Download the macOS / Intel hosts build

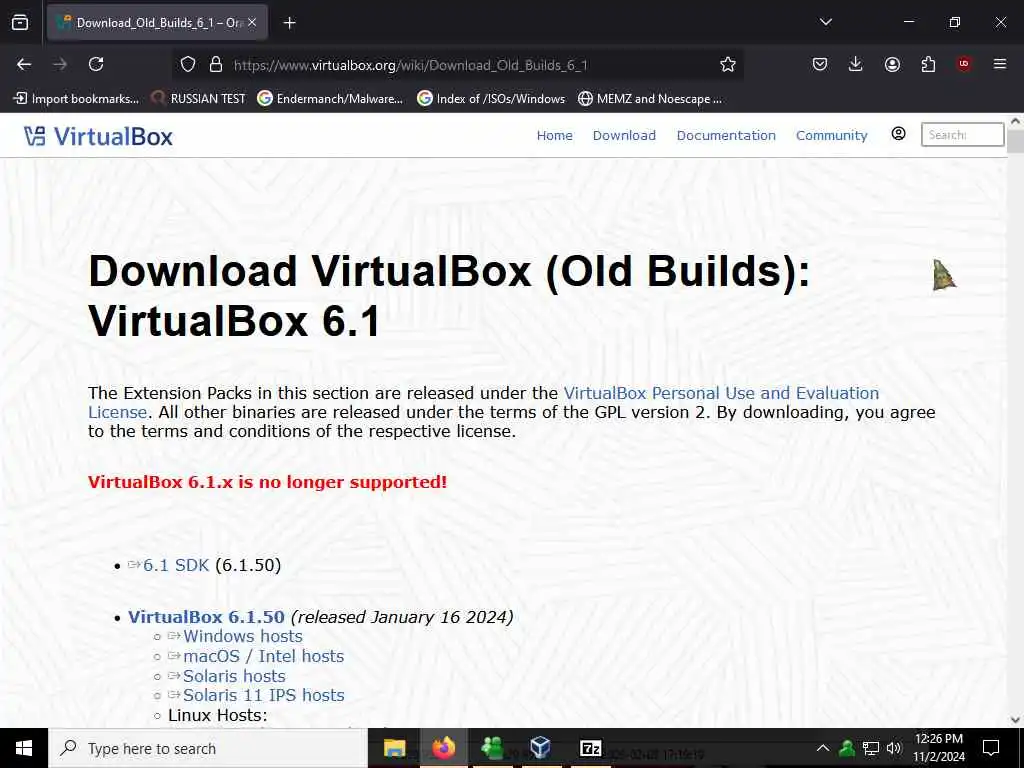point(263,656)
